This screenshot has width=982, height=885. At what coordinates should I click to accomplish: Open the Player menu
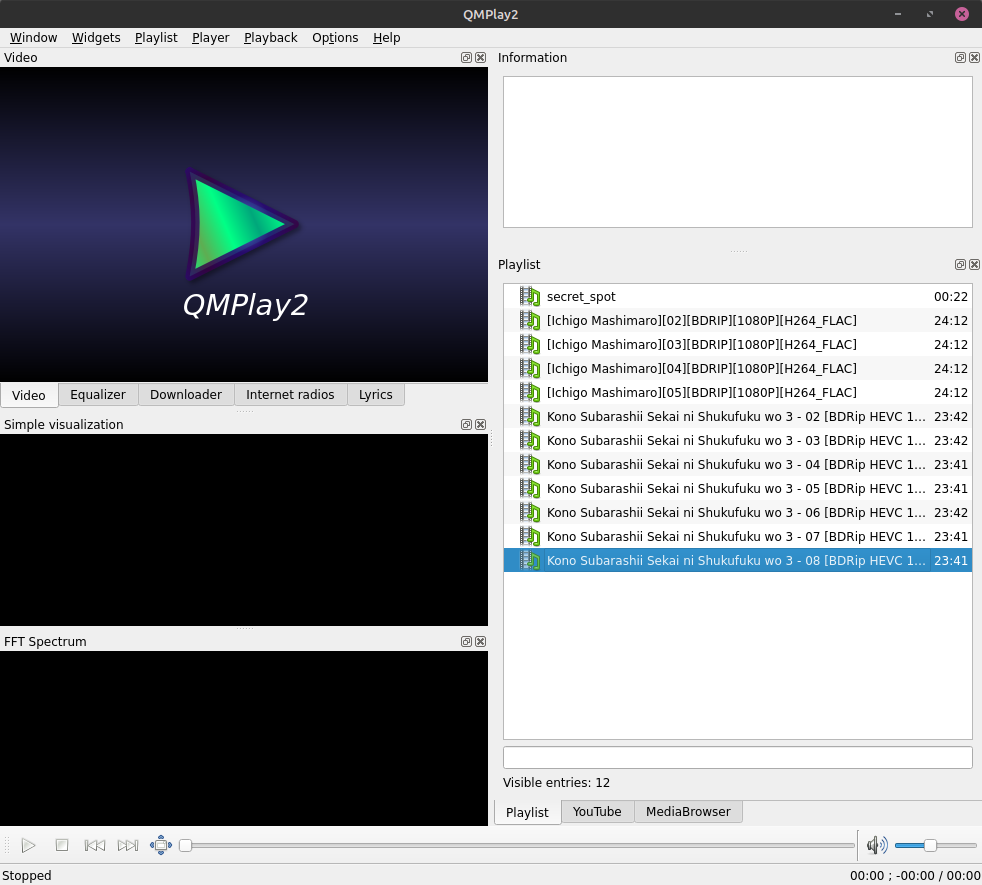click(210, 38)
